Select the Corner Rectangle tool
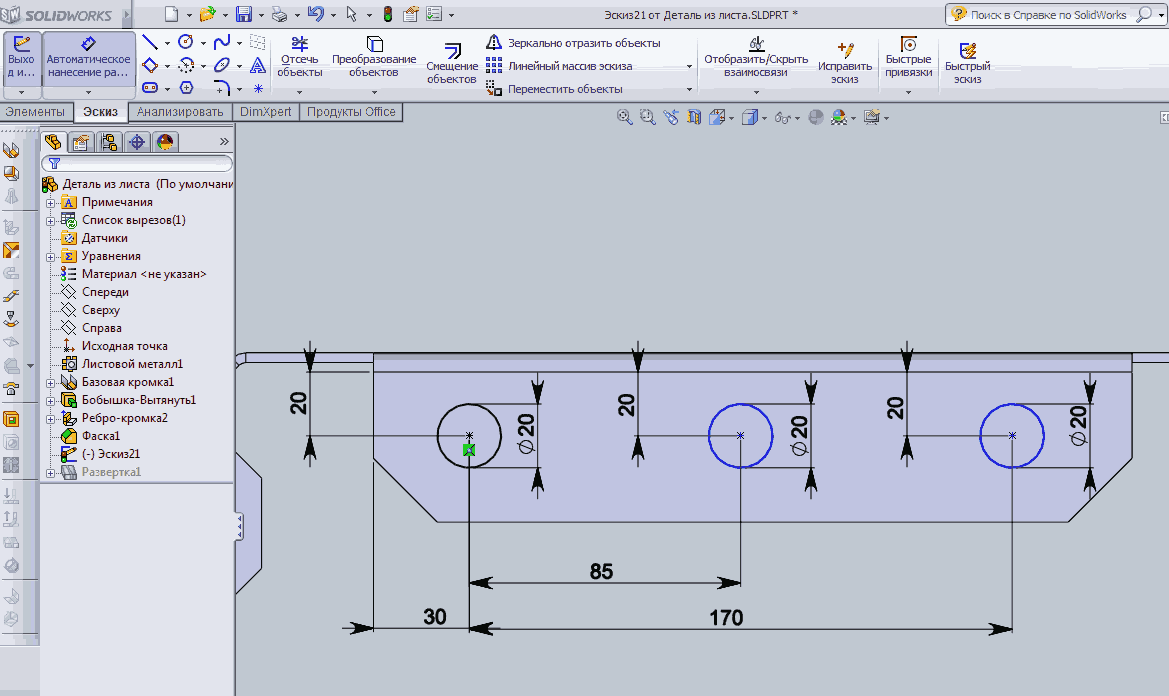1169x696 pixels. tap(150, 66)
